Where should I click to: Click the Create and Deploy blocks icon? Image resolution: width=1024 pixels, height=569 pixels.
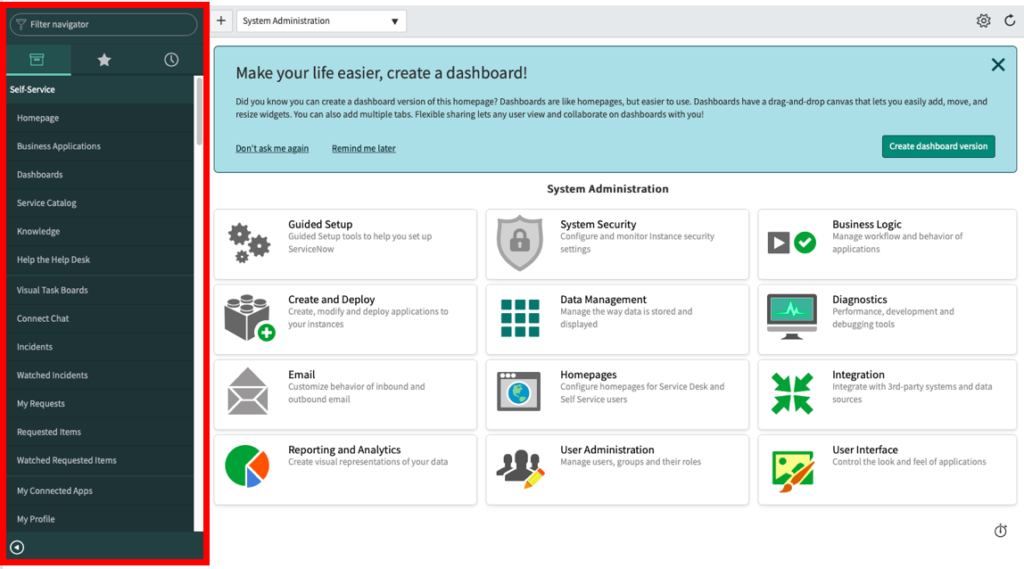(x=249, y=318)
